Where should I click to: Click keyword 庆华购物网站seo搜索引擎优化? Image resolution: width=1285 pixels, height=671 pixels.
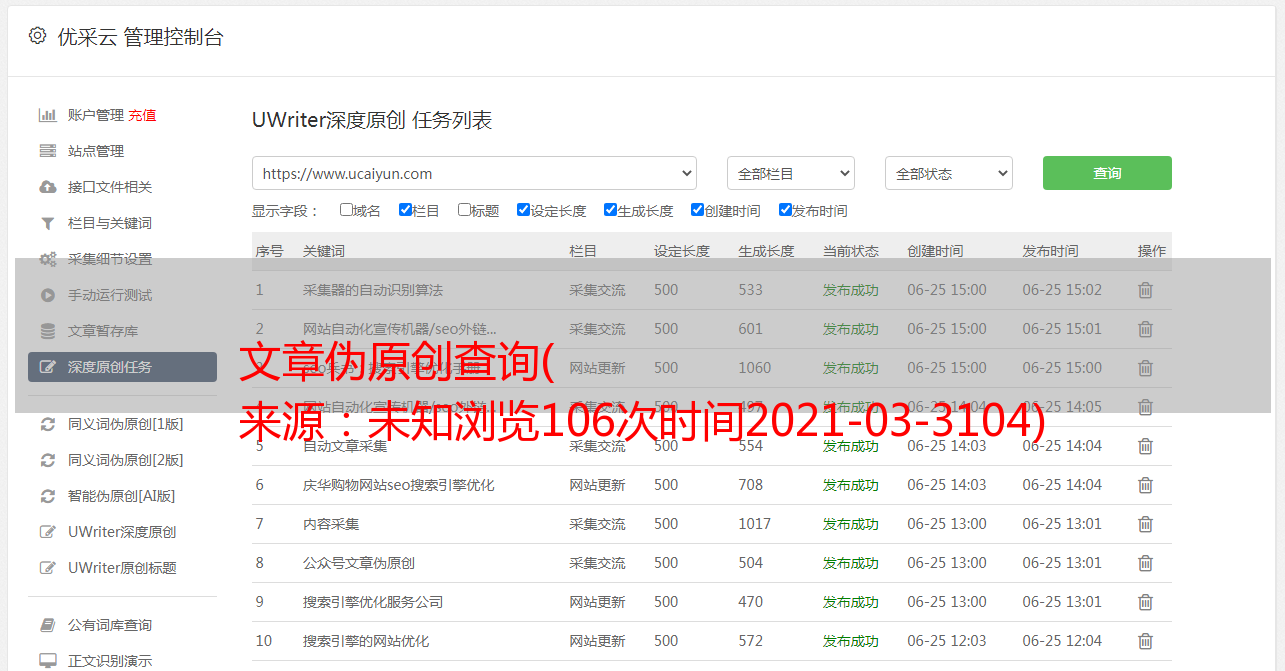(x=399, y=485)
